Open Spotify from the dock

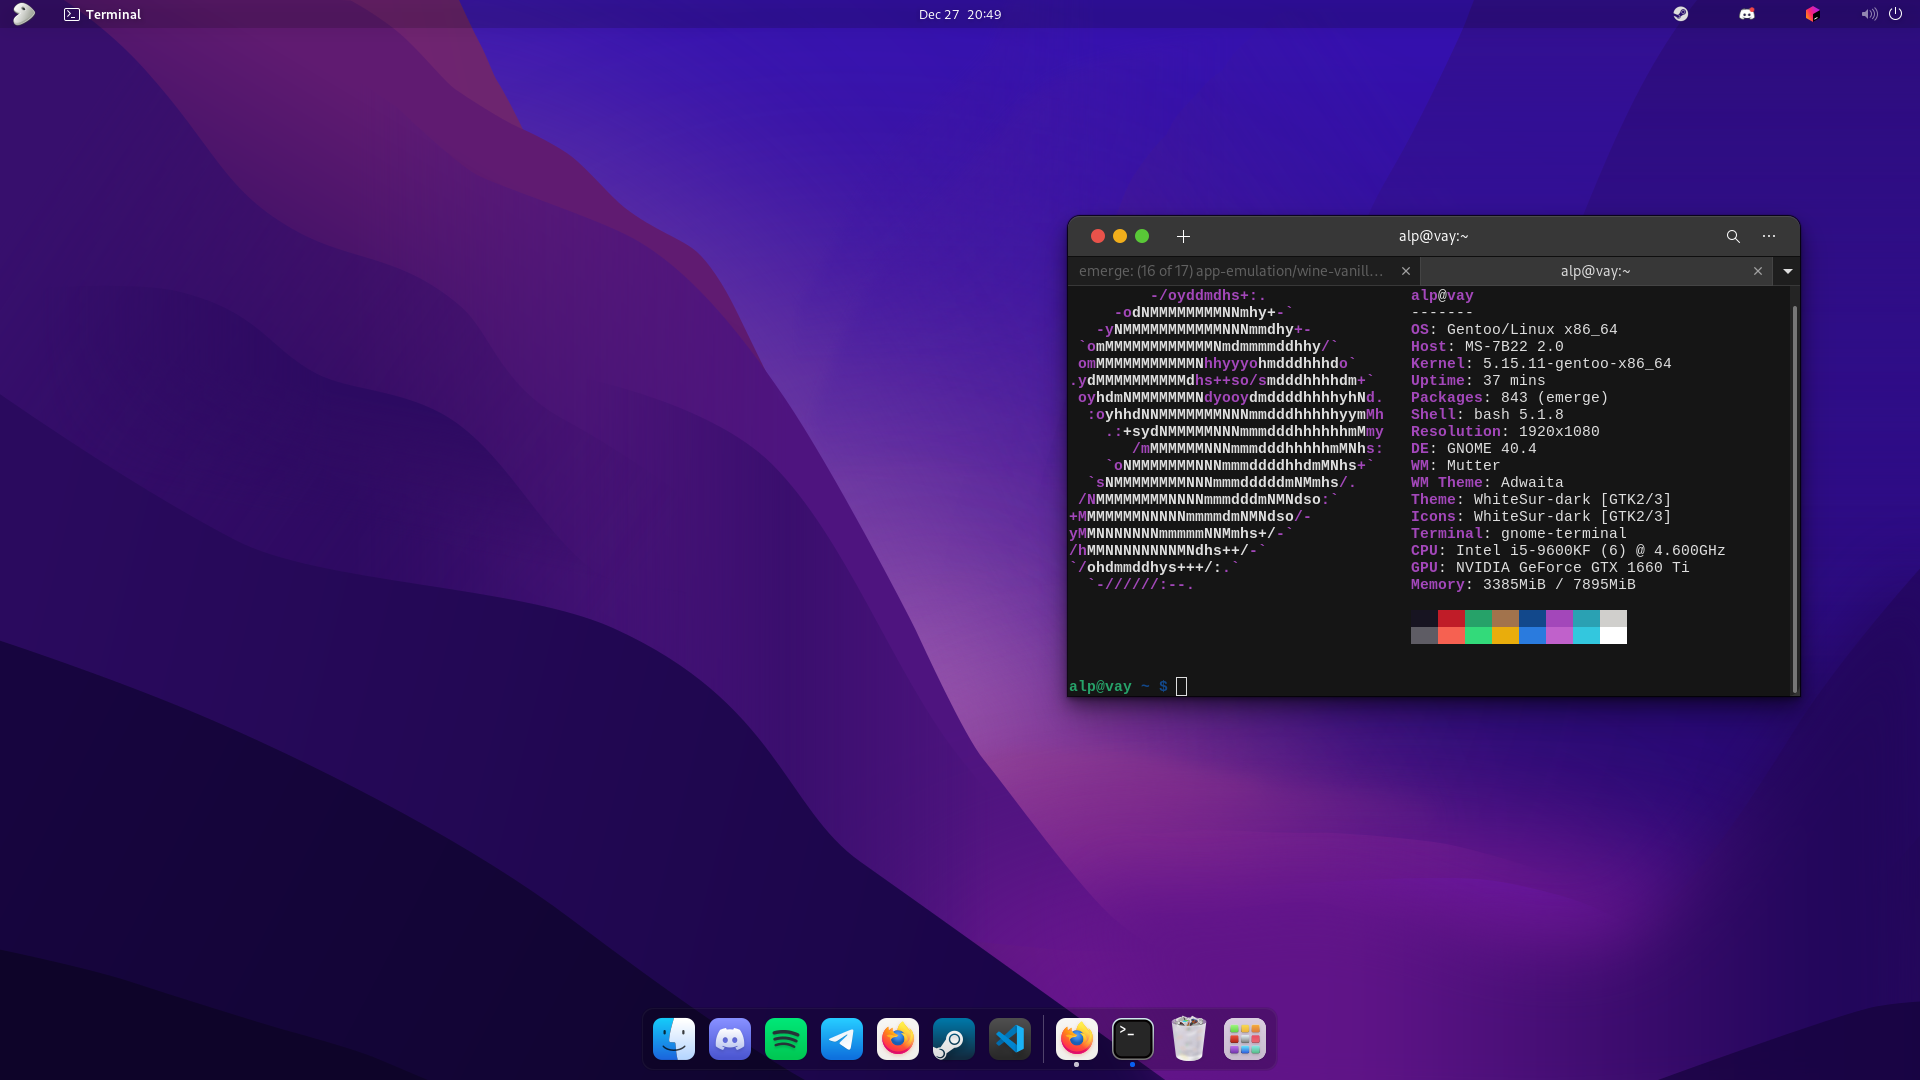[x=786, y=1040]
